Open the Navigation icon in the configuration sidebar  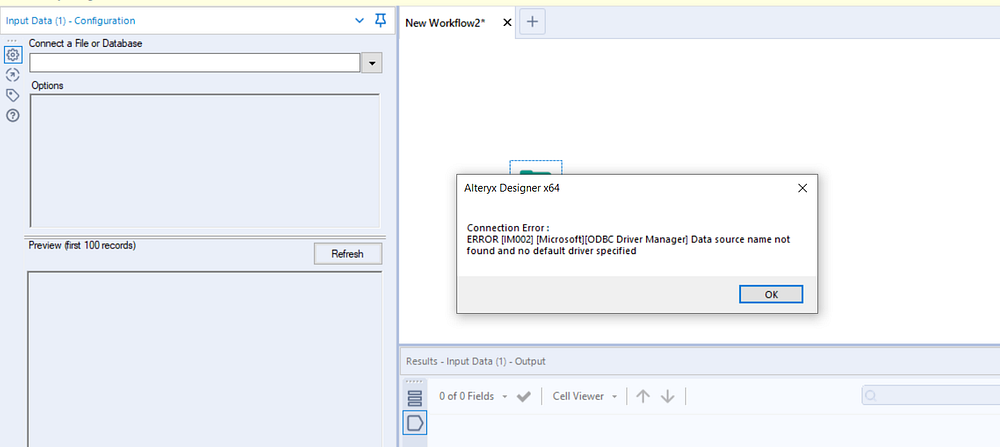click(x=13, y=75)
